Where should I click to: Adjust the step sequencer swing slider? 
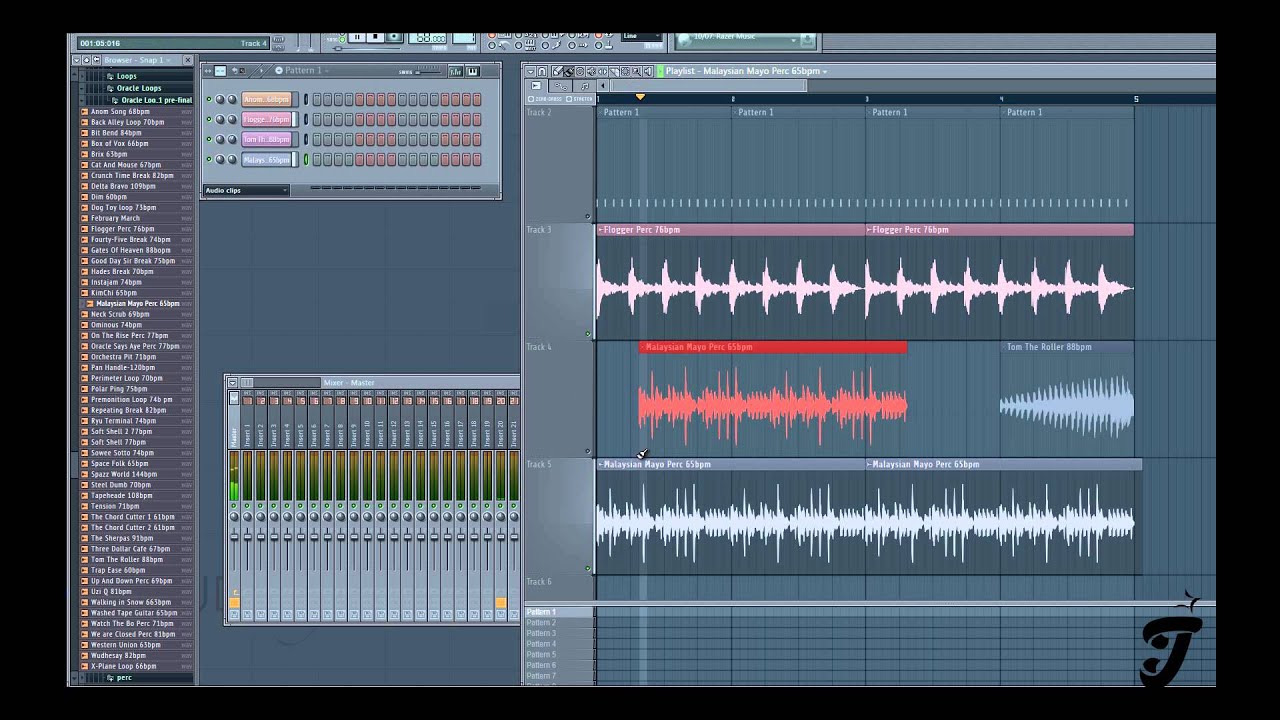click(x=427, y=71)
